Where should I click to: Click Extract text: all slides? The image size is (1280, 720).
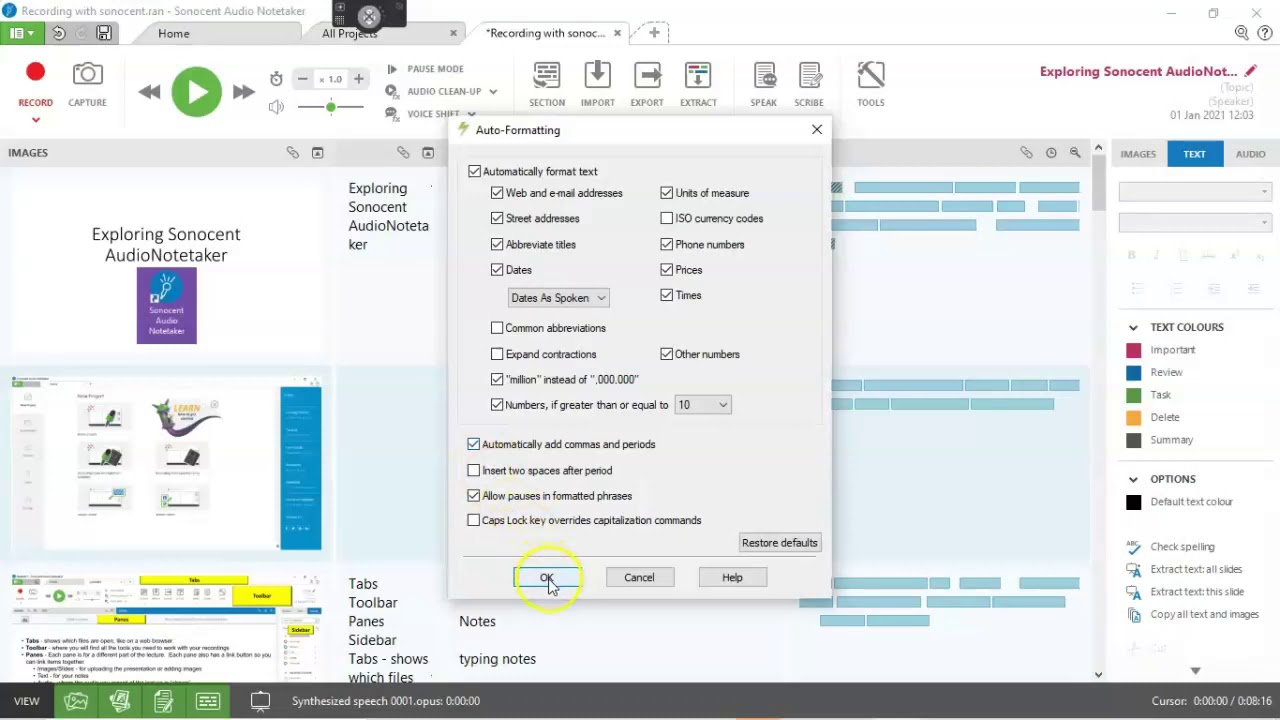tap(1196, 569)
